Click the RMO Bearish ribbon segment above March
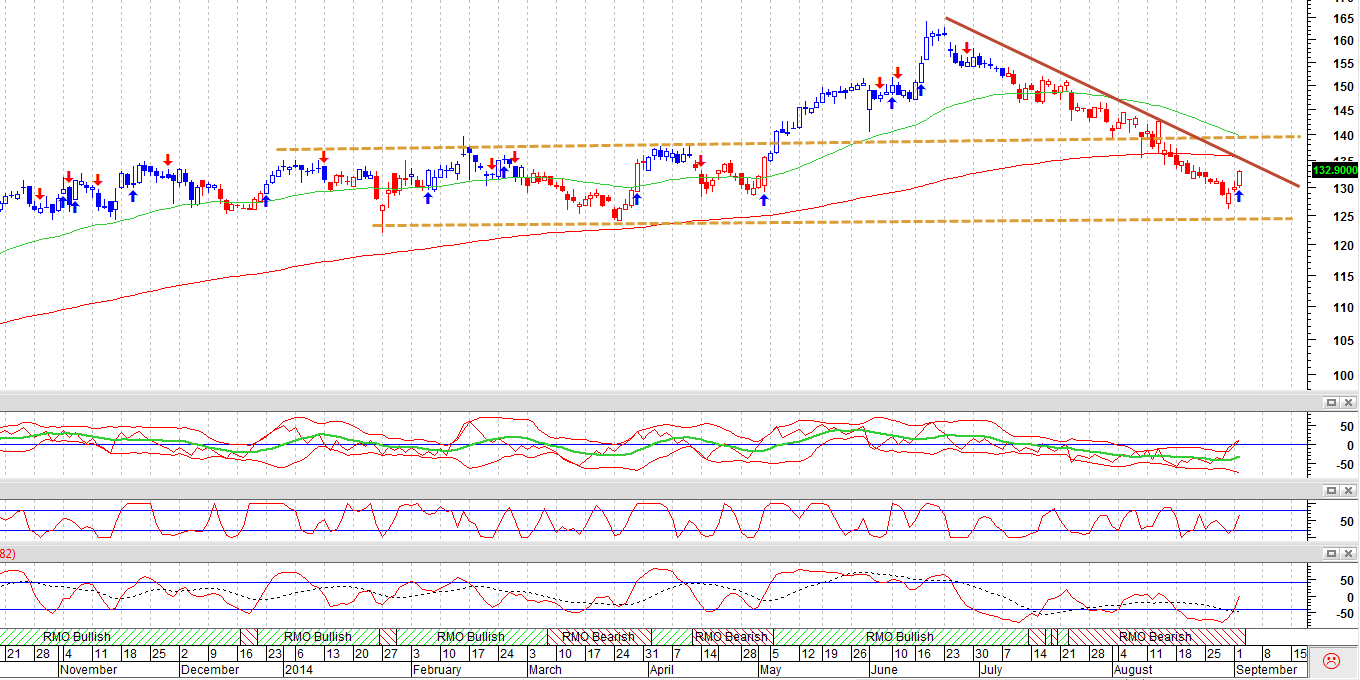 pyautogui.click(x=598, y=636)
